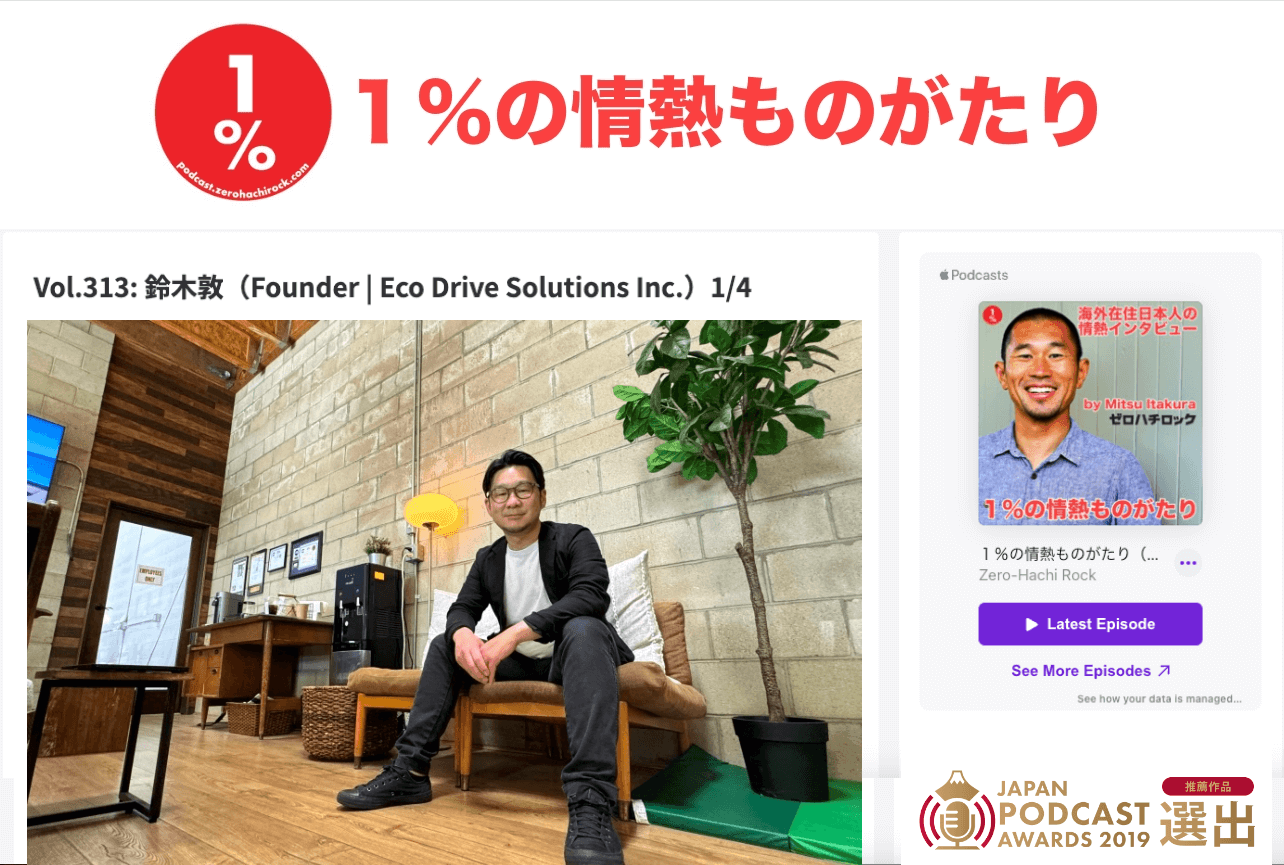Play the Latest Episode

1090,624
